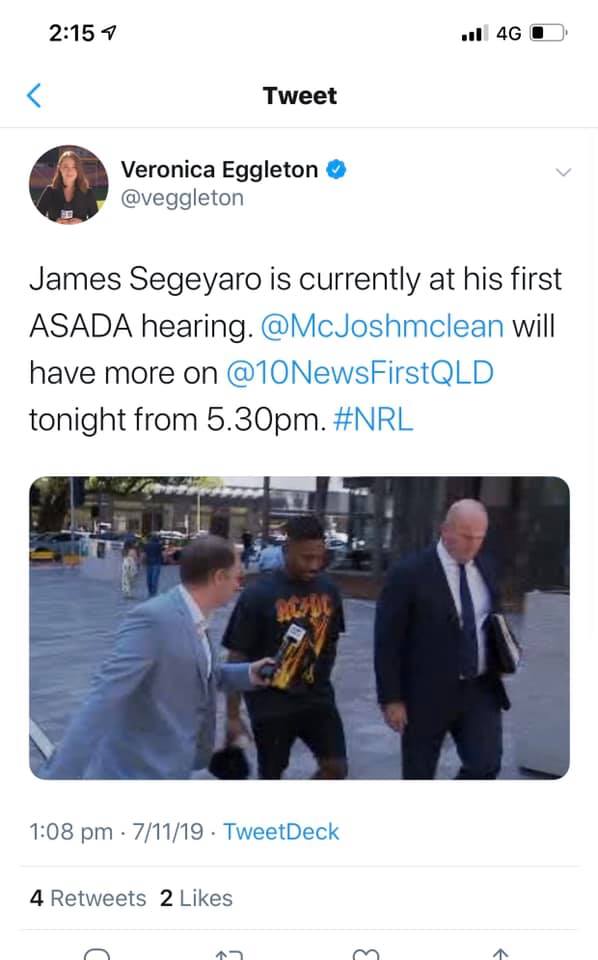Open the tweet options chevron menu
This screenshot has height=960, width=598.
562,172
